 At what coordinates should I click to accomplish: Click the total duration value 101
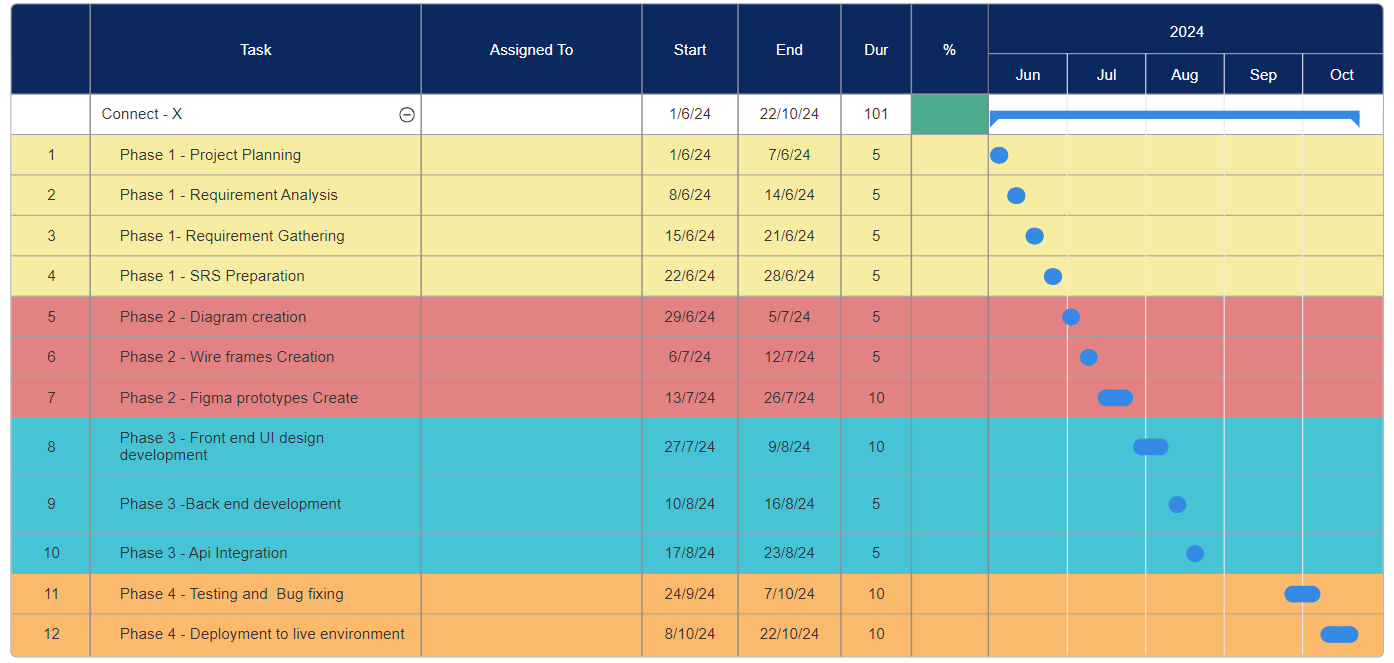(876, 114)
